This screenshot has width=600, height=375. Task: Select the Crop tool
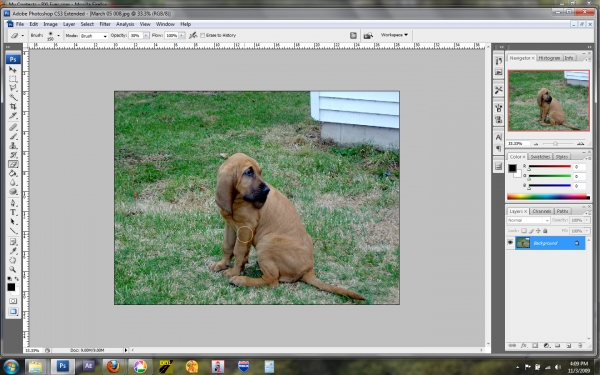click(13, 107)
